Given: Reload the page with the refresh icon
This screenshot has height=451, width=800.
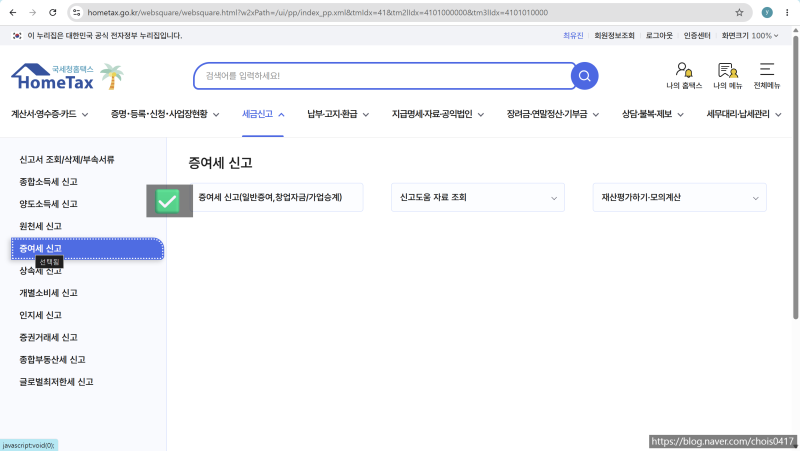Looking at the screenshot, I should click(53, 12).
